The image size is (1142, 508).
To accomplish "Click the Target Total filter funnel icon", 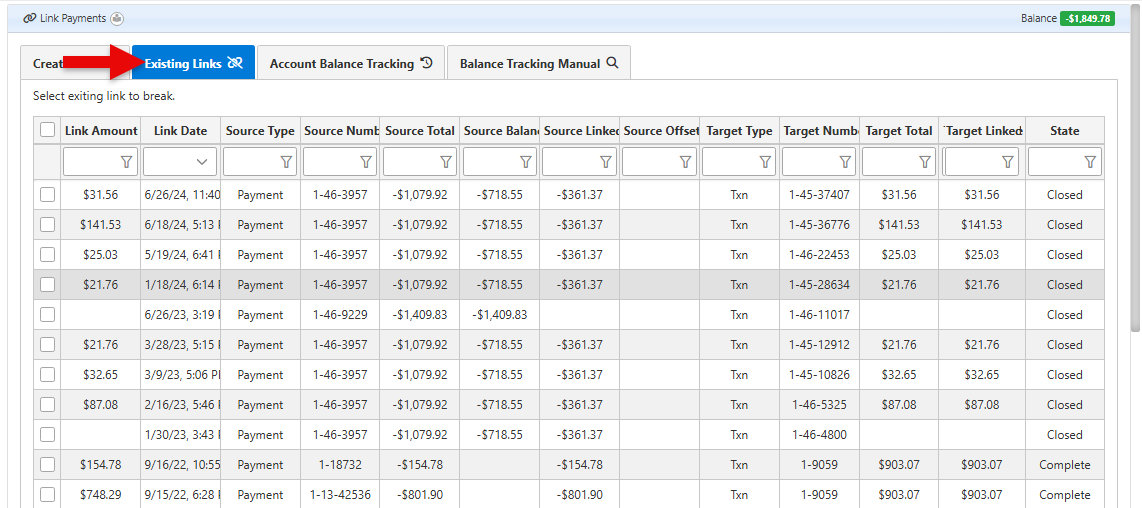I will [925, 162].
